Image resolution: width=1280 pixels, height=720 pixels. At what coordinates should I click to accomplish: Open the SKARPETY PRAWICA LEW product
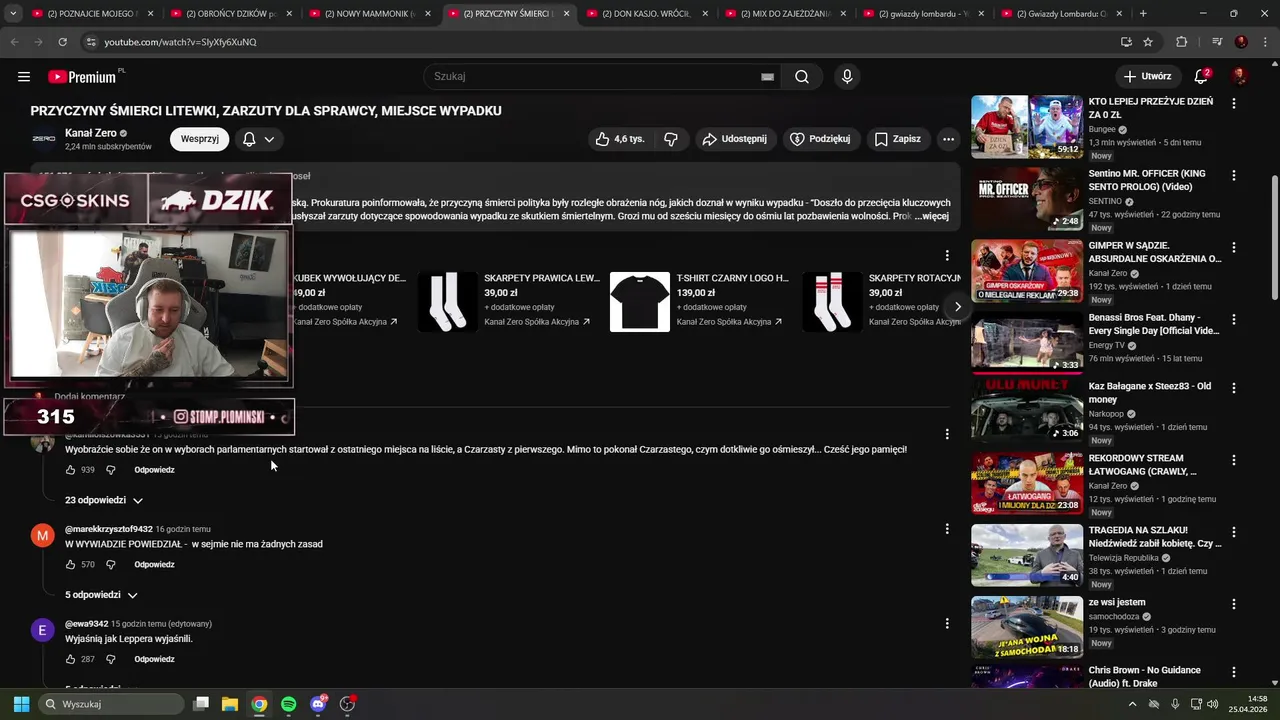(542, 278)
